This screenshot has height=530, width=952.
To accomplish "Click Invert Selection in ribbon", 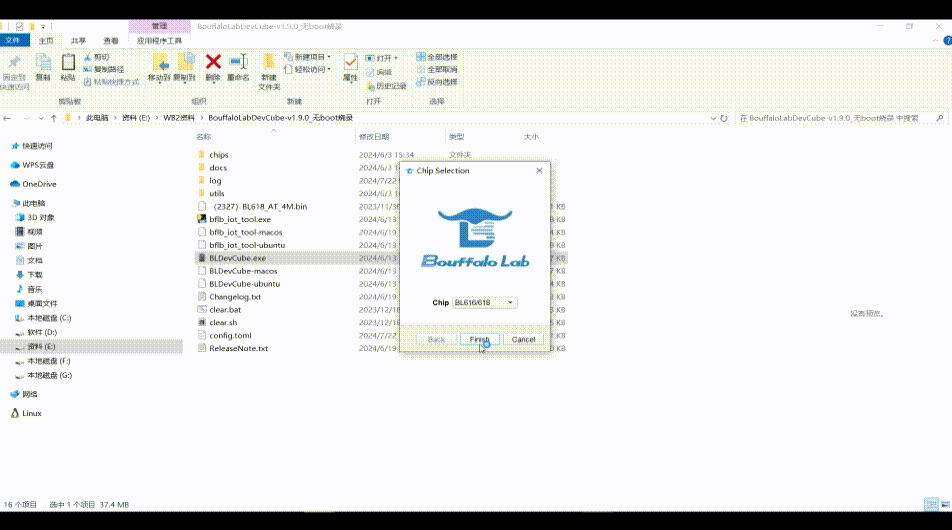I will (437, 81).
